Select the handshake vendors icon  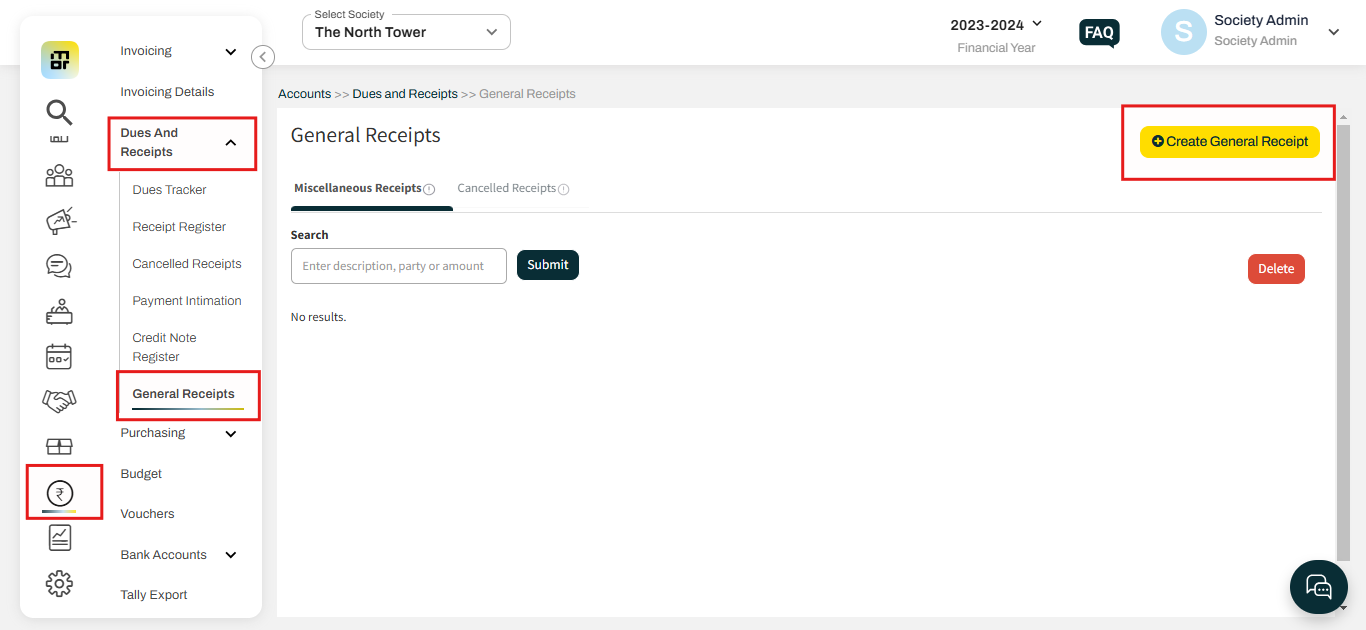58,401
